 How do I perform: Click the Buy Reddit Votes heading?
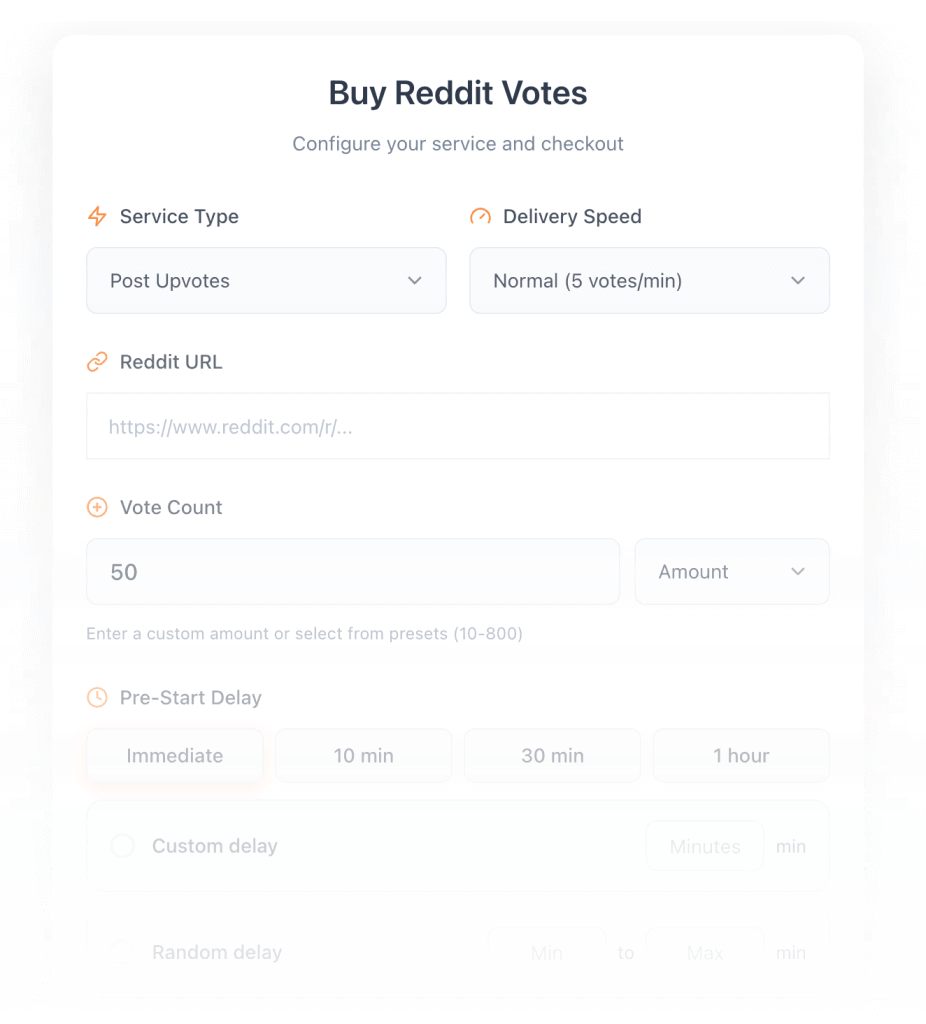(458, 93)
